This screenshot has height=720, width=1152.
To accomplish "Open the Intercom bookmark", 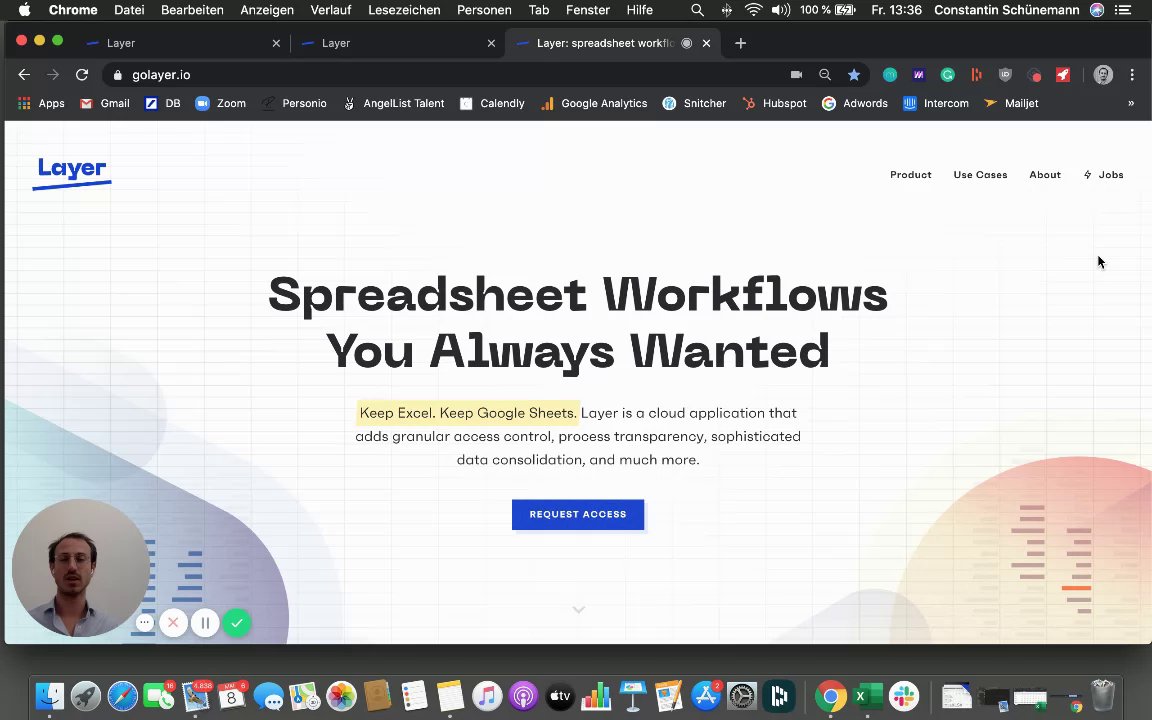I will (936, 104).
